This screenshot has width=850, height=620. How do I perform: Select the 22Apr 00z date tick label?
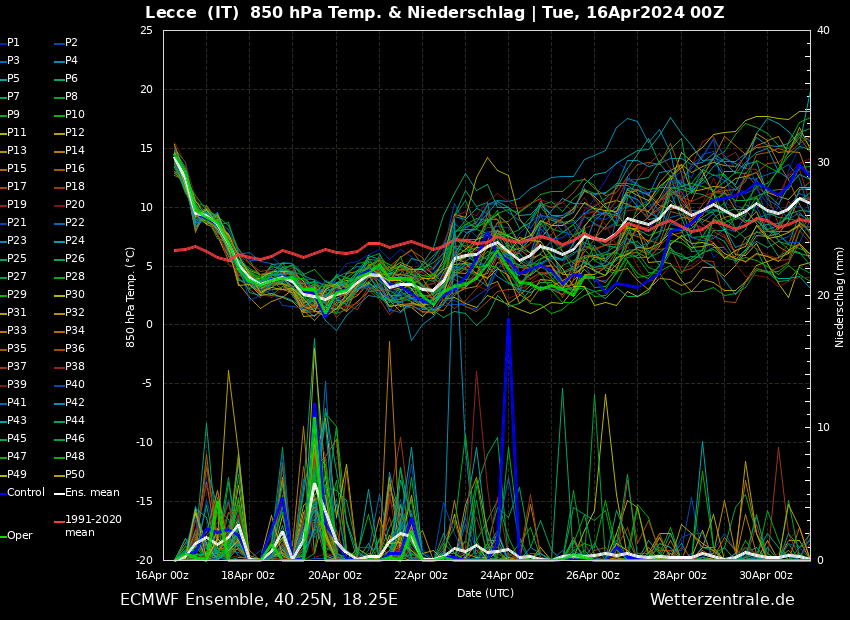point(421,575)
